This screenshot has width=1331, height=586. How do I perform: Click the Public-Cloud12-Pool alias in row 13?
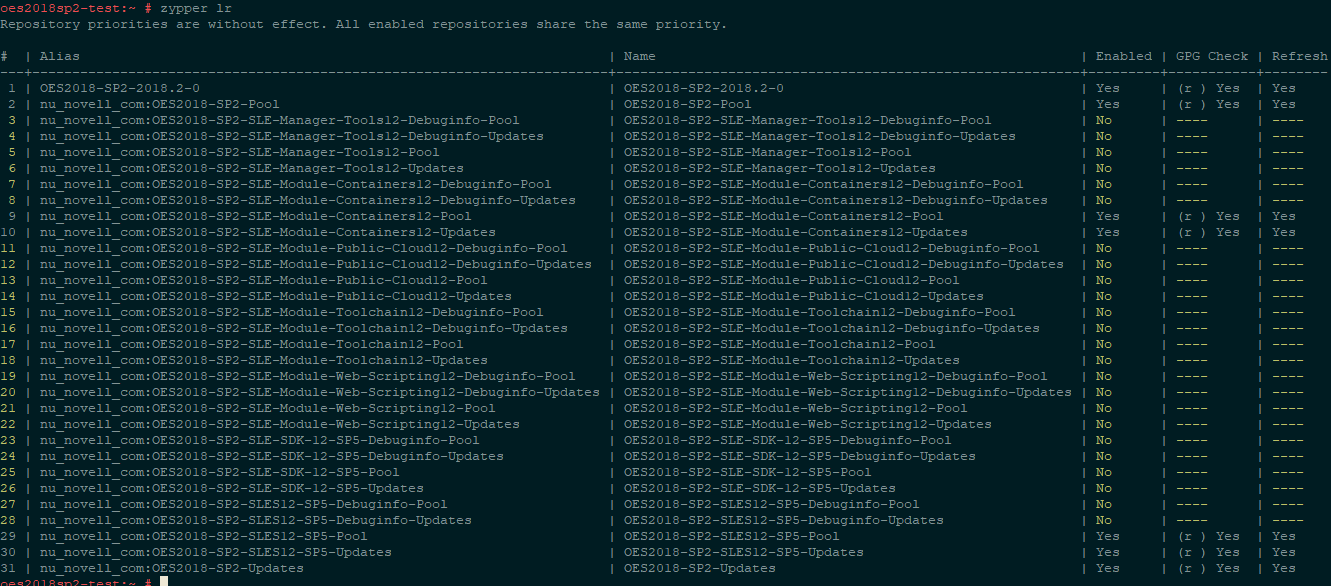(263, 280)
